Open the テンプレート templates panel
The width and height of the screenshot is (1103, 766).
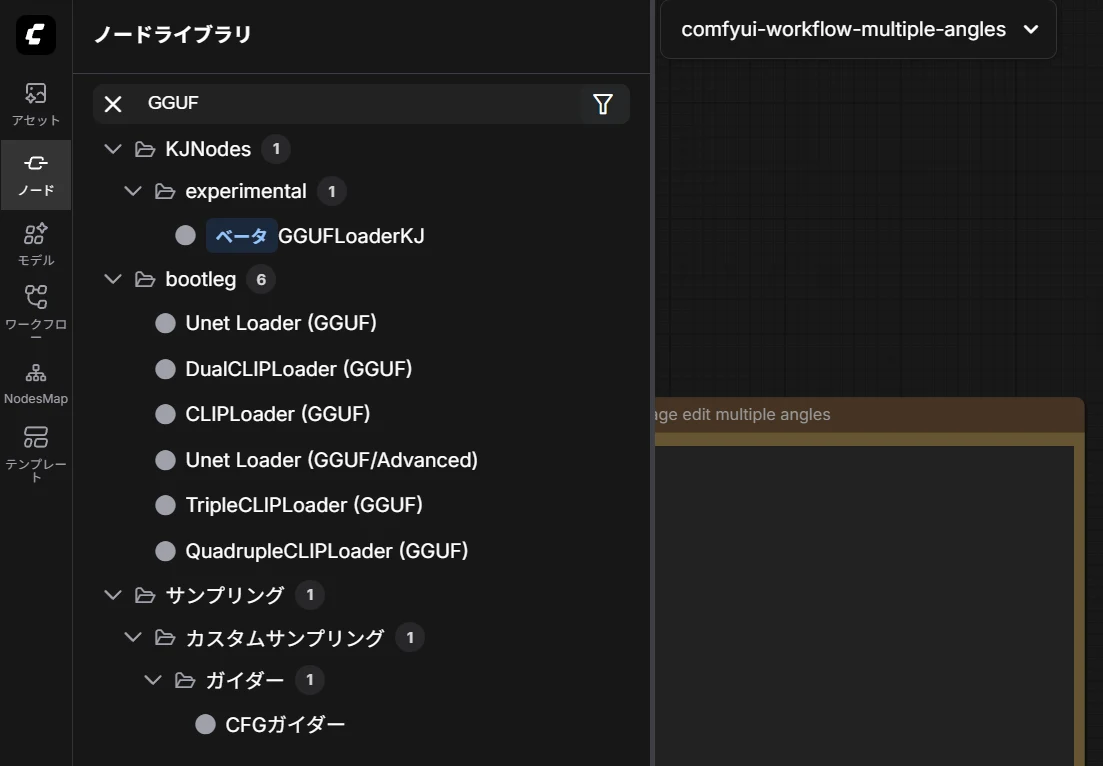click(x=36, y=454)
